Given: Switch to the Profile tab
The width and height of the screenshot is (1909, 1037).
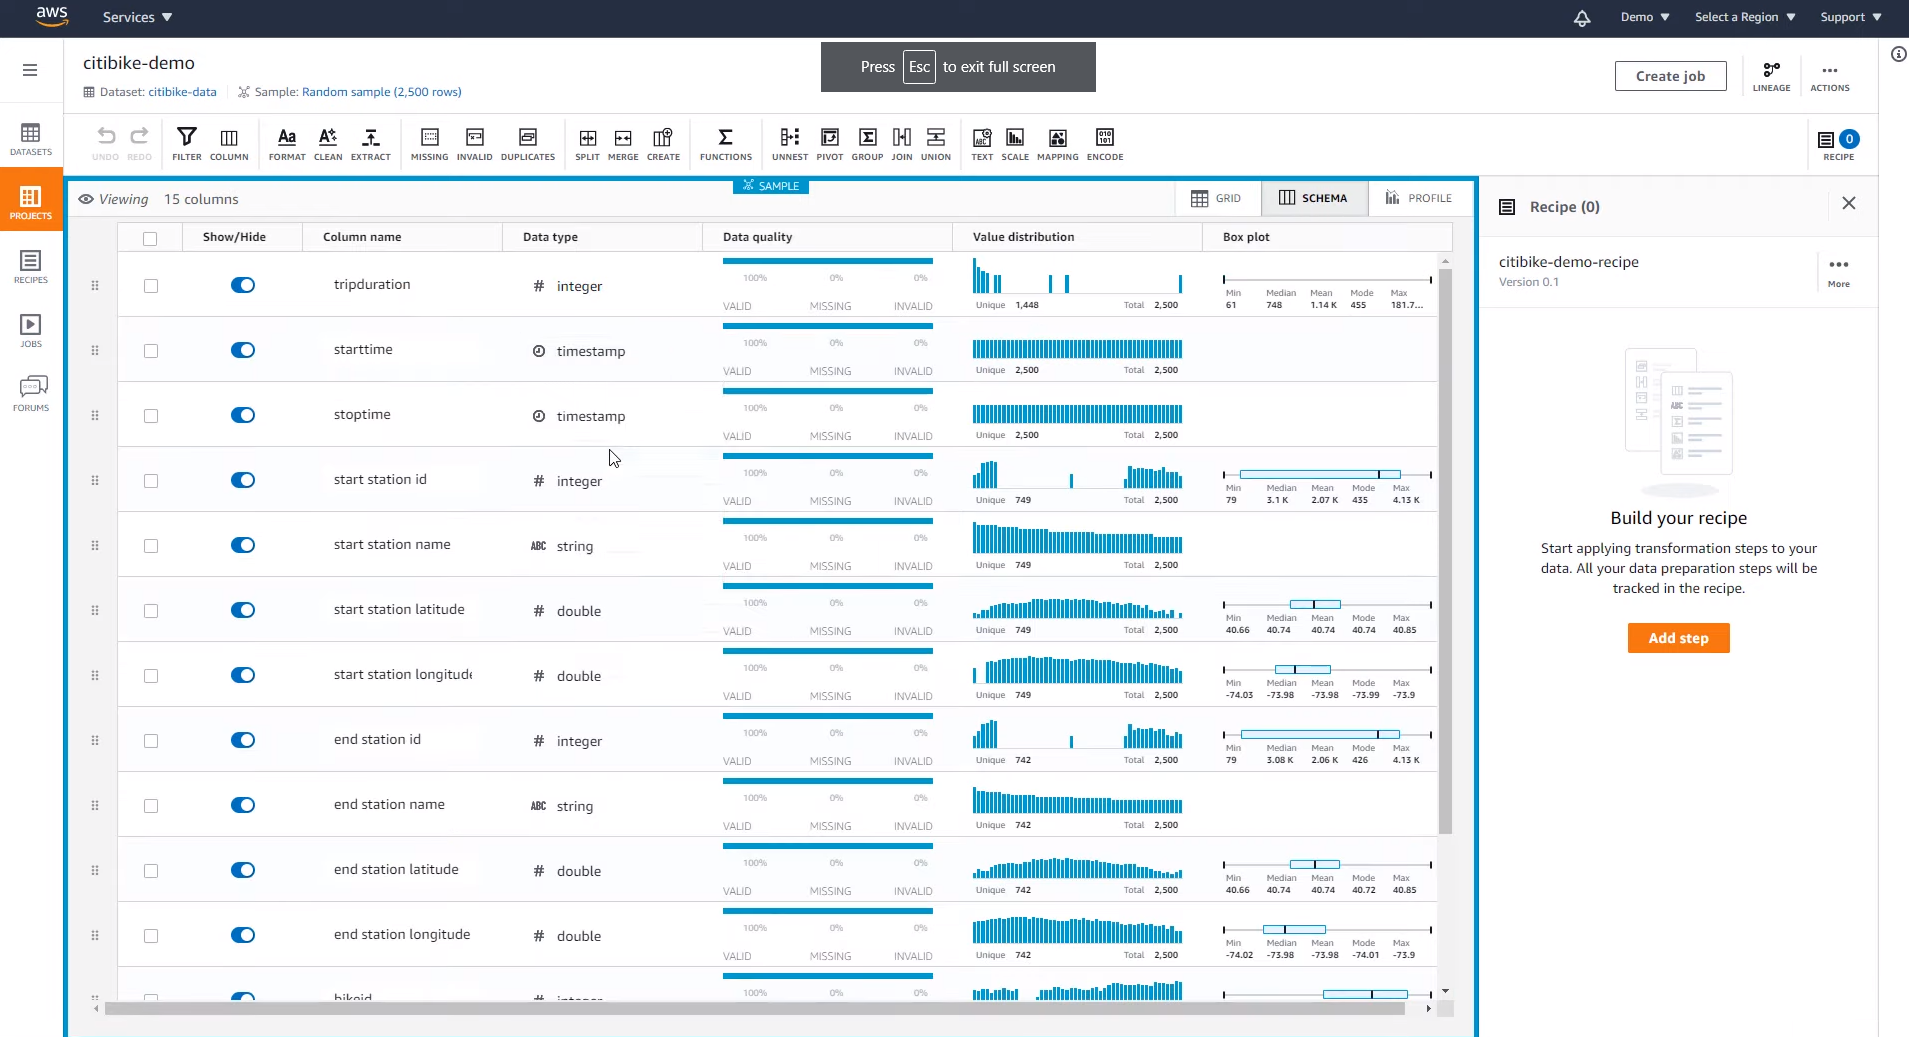Looking at the screenshot, I should pyautogui.click(x=1418, y=198).
